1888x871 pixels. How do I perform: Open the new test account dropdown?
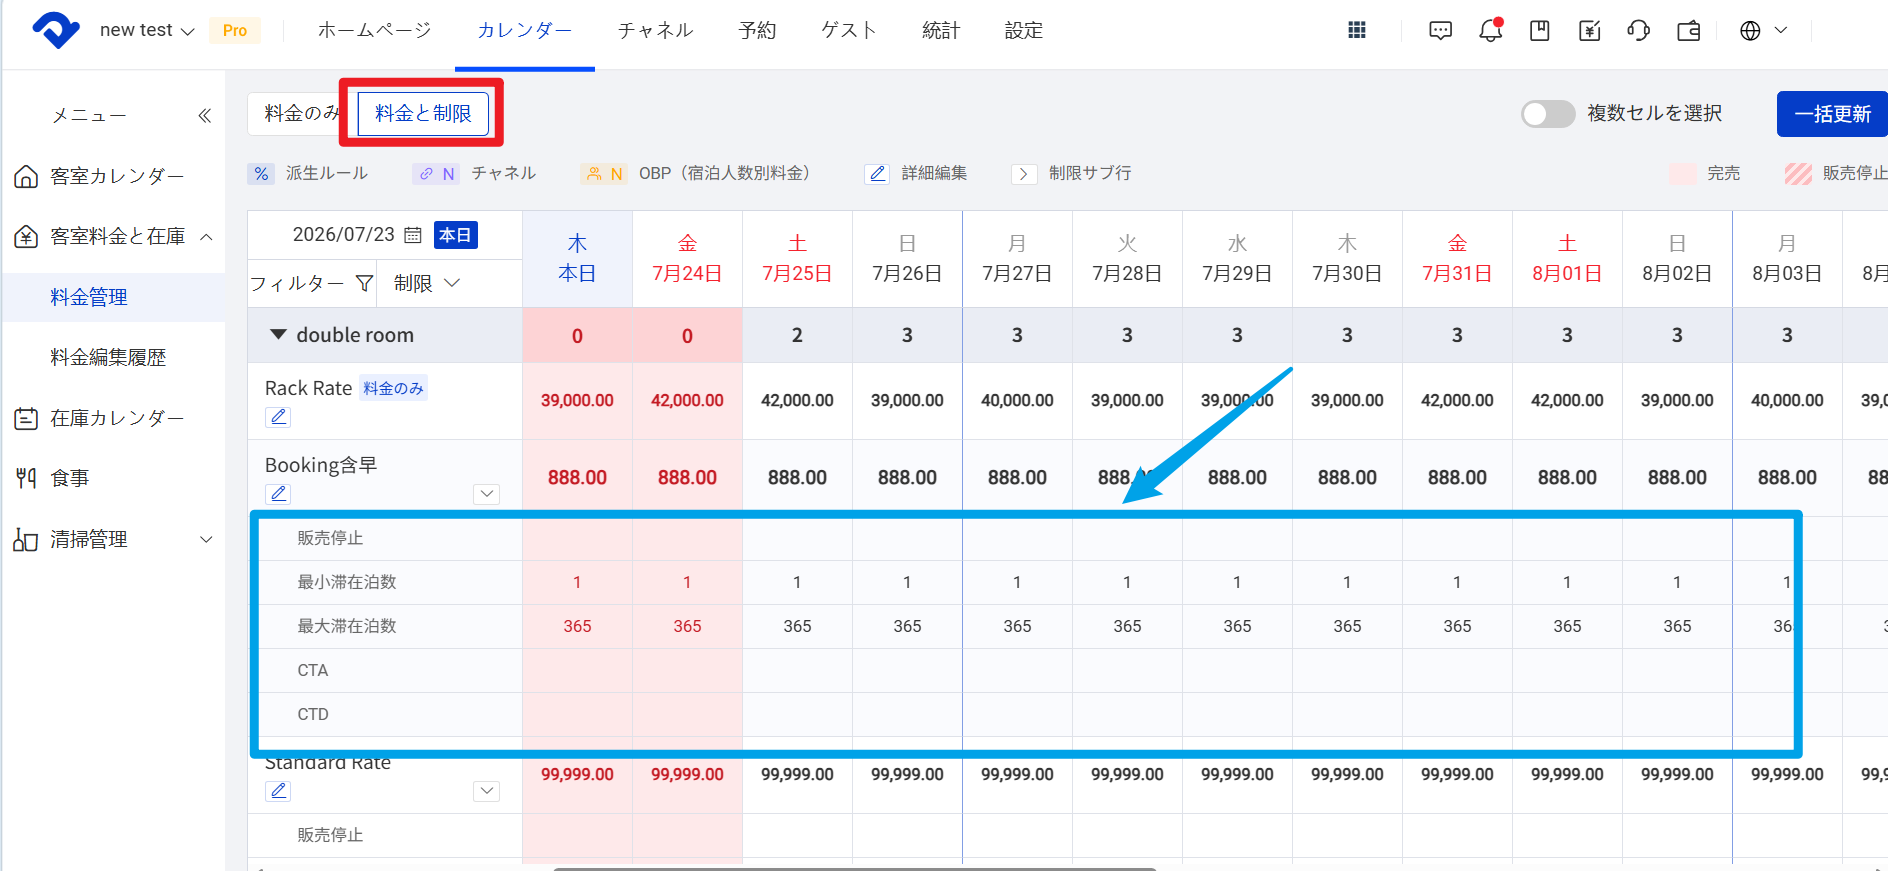(147, 31)
